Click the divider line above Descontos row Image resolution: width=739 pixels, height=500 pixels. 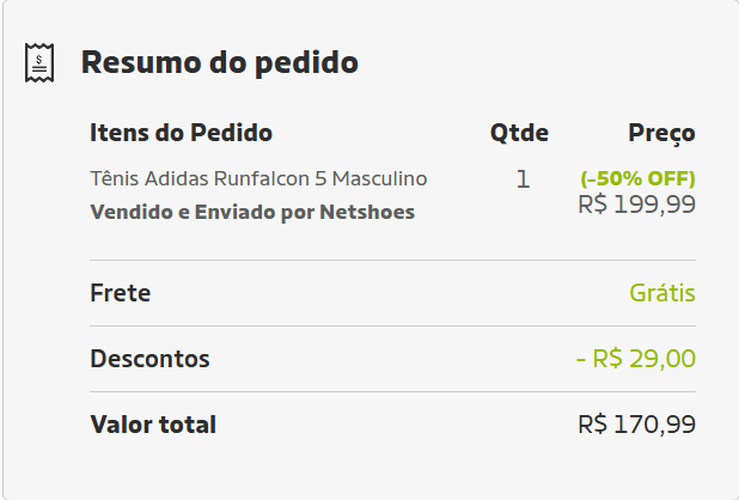tap(393, 326)
